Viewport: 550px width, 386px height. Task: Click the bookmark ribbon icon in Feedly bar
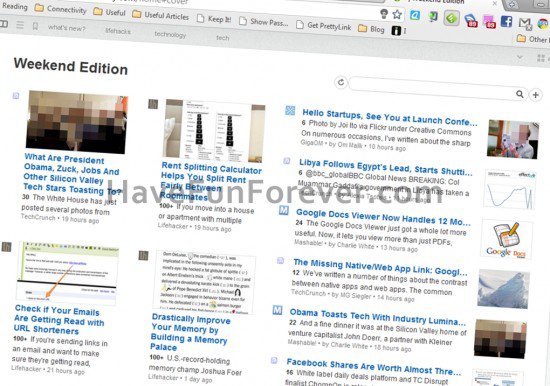pos(35,26)
